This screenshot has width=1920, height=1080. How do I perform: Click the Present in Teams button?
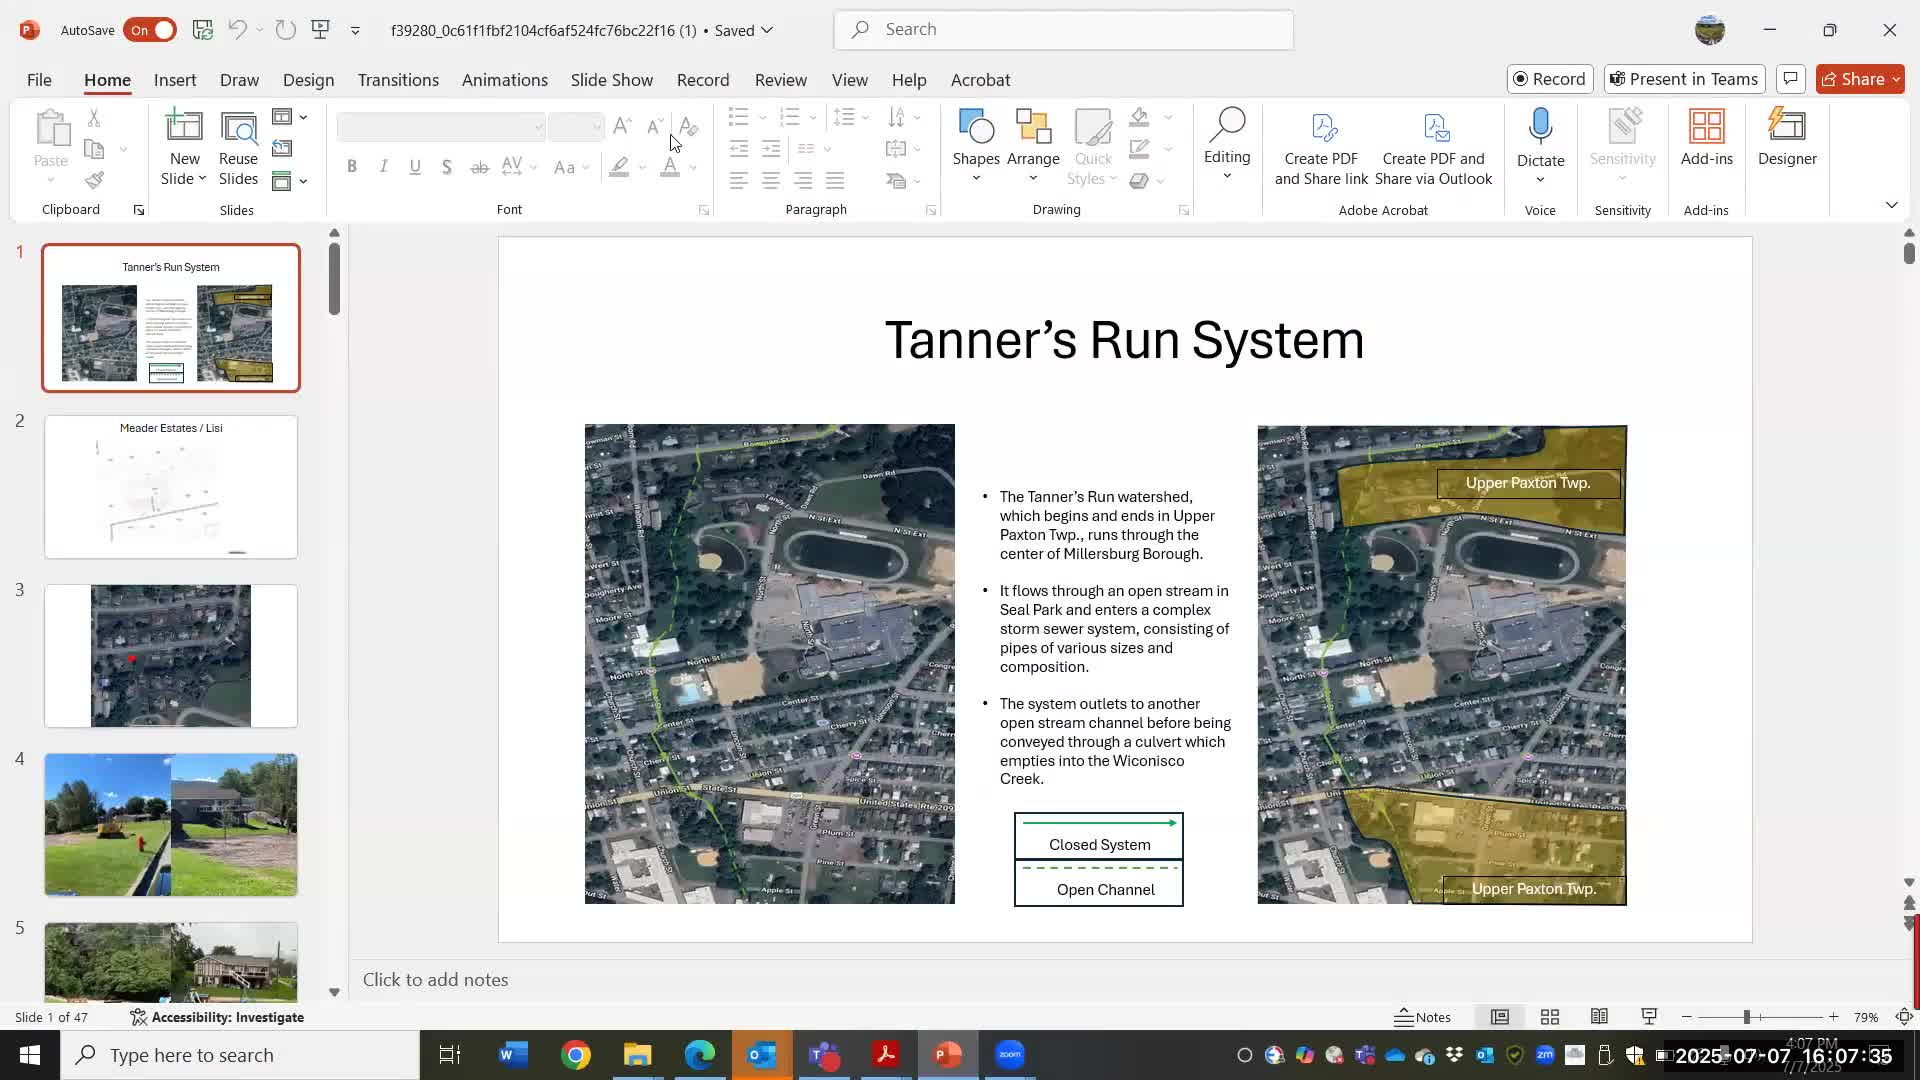pos(1684,79)
